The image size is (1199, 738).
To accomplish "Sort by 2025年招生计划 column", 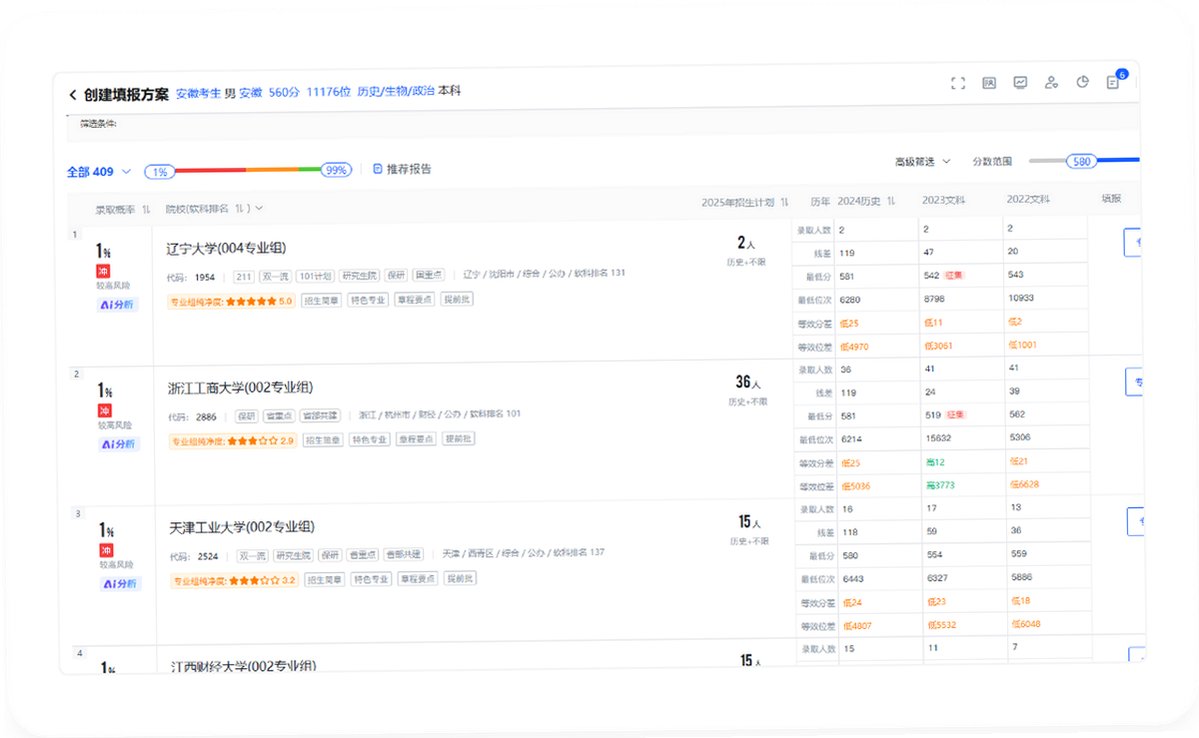I will pyautogui.click(x=785, y=202).
